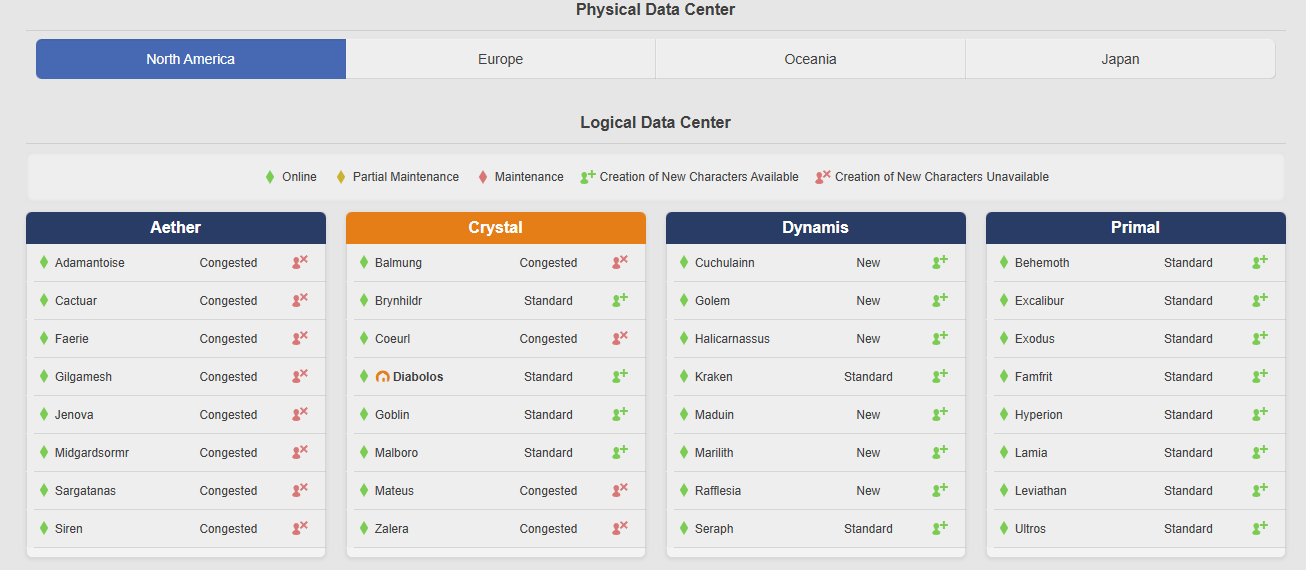The width and height of the screenshot is (1306, 570).
Task: Select the Rafflesia world name
Action: 718,491
